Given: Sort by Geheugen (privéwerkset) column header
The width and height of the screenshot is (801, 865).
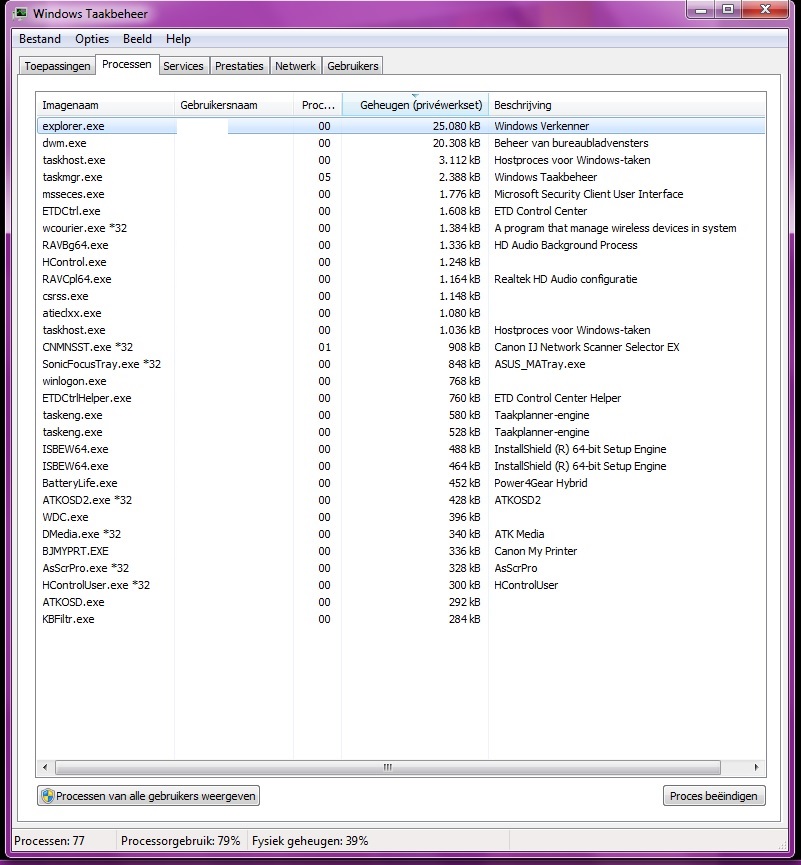Looking at the screenshot, I should (x=415, y=105).
